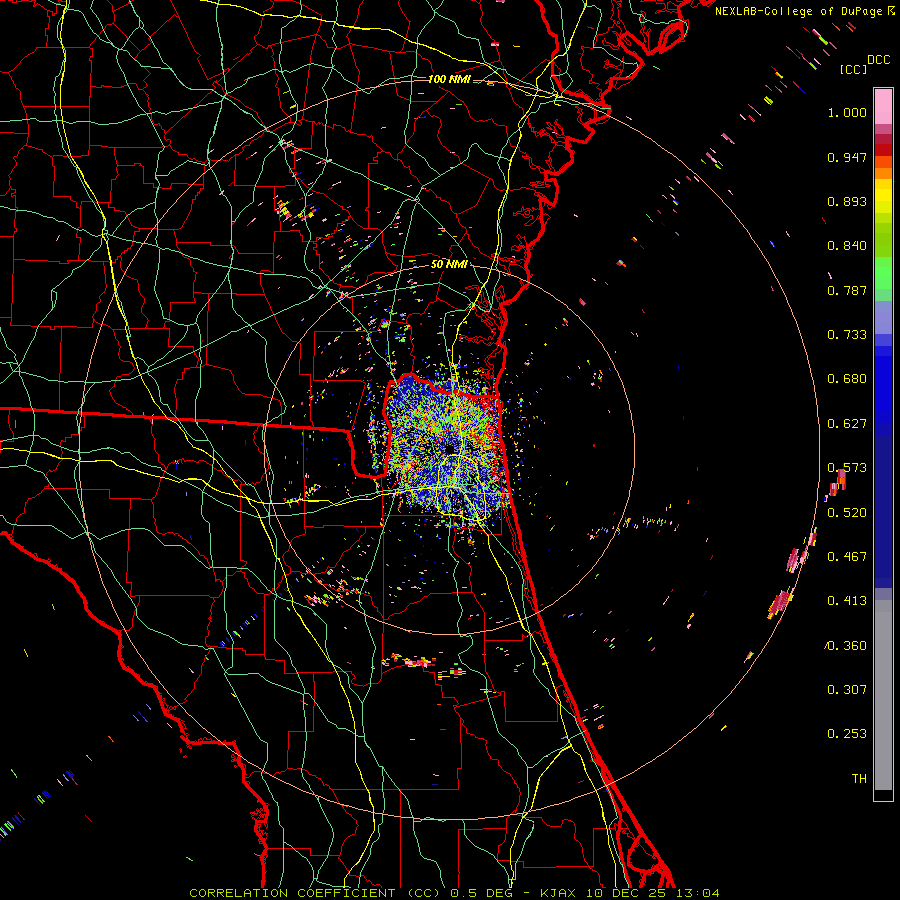900x900 pixels.
Task: Click the TH threshold label
Action: coord(859,779)
